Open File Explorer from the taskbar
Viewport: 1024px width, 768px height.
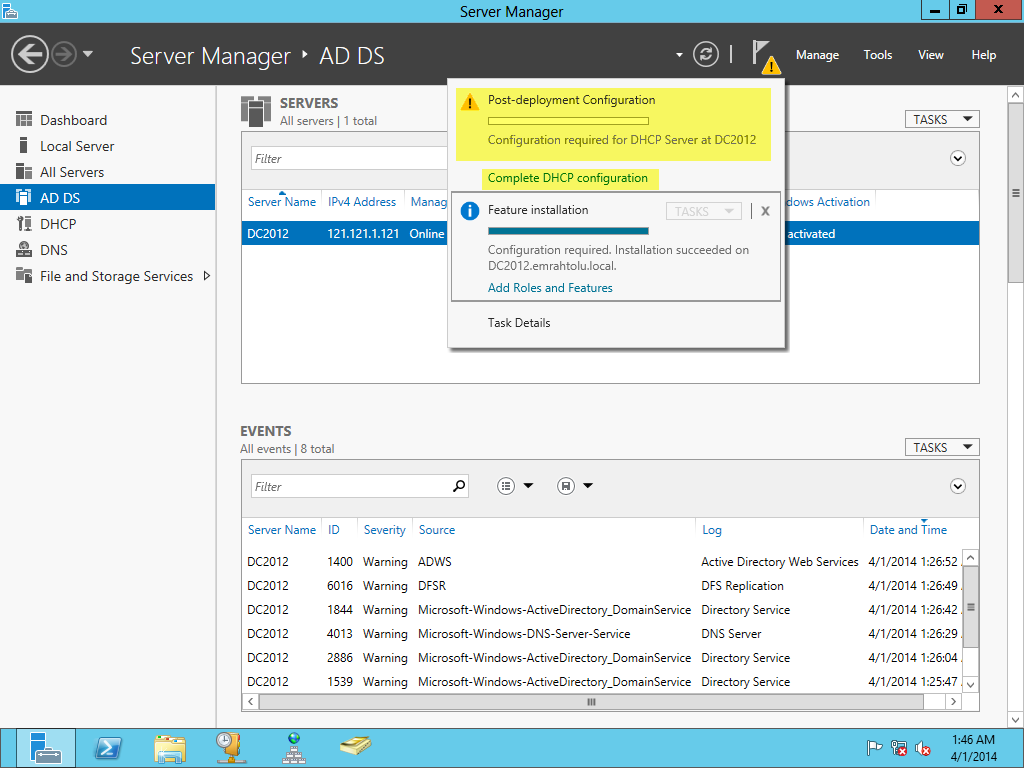170,748
